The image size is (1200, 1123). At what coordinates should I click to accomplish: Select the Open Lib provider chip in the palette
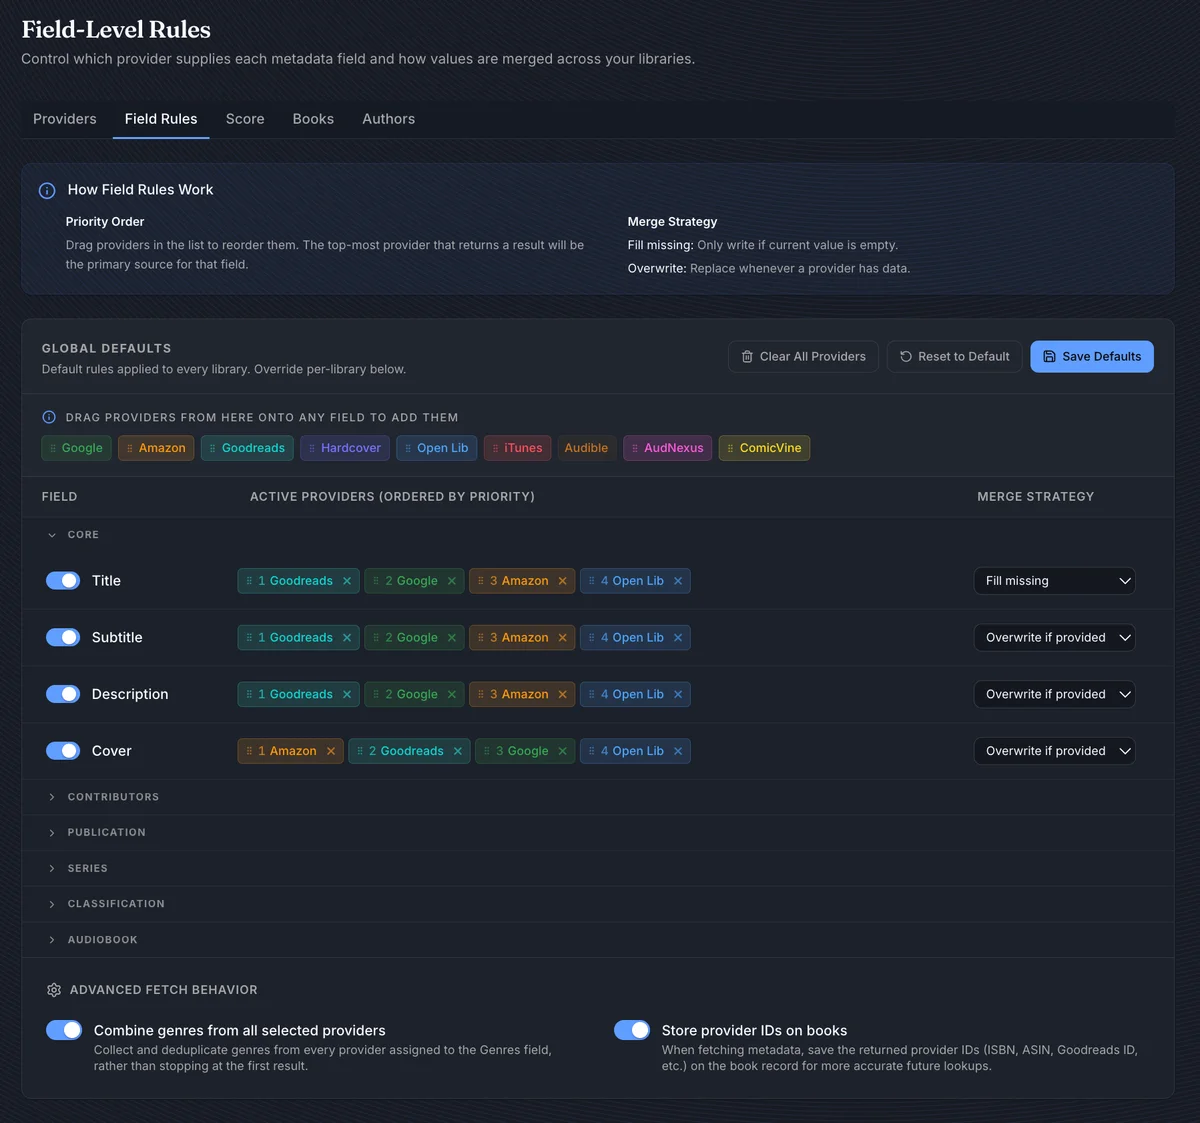click(436, 448)
